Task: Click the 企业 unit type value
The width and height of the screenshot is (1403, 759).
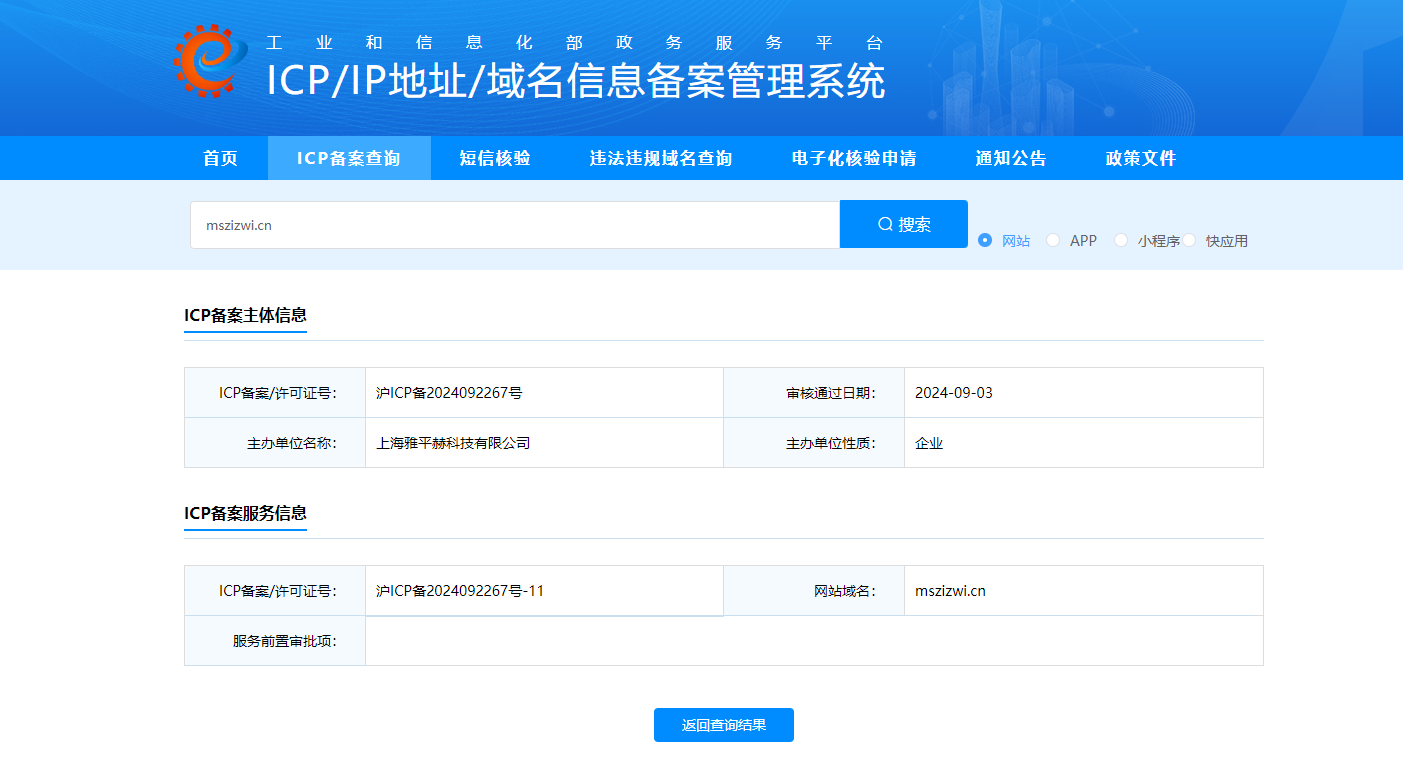Action: coord(929,443)
